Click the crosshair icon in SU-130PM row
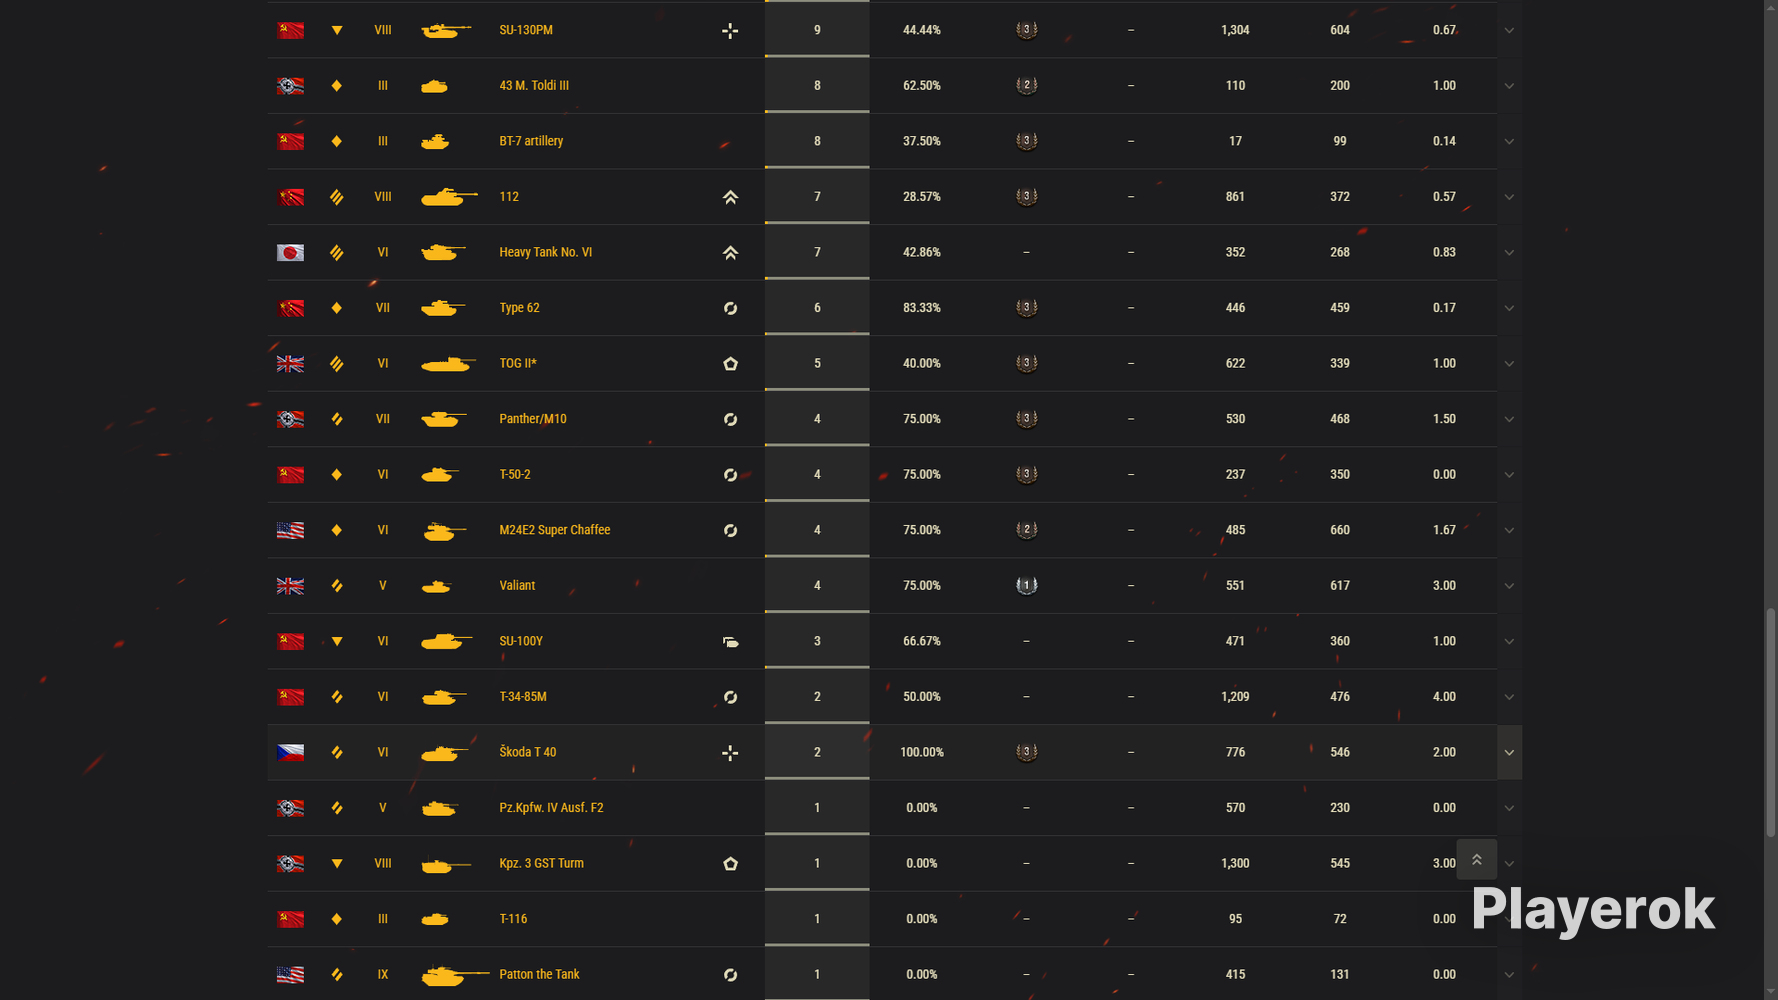 pyautogui.click(x=730, y=30)
